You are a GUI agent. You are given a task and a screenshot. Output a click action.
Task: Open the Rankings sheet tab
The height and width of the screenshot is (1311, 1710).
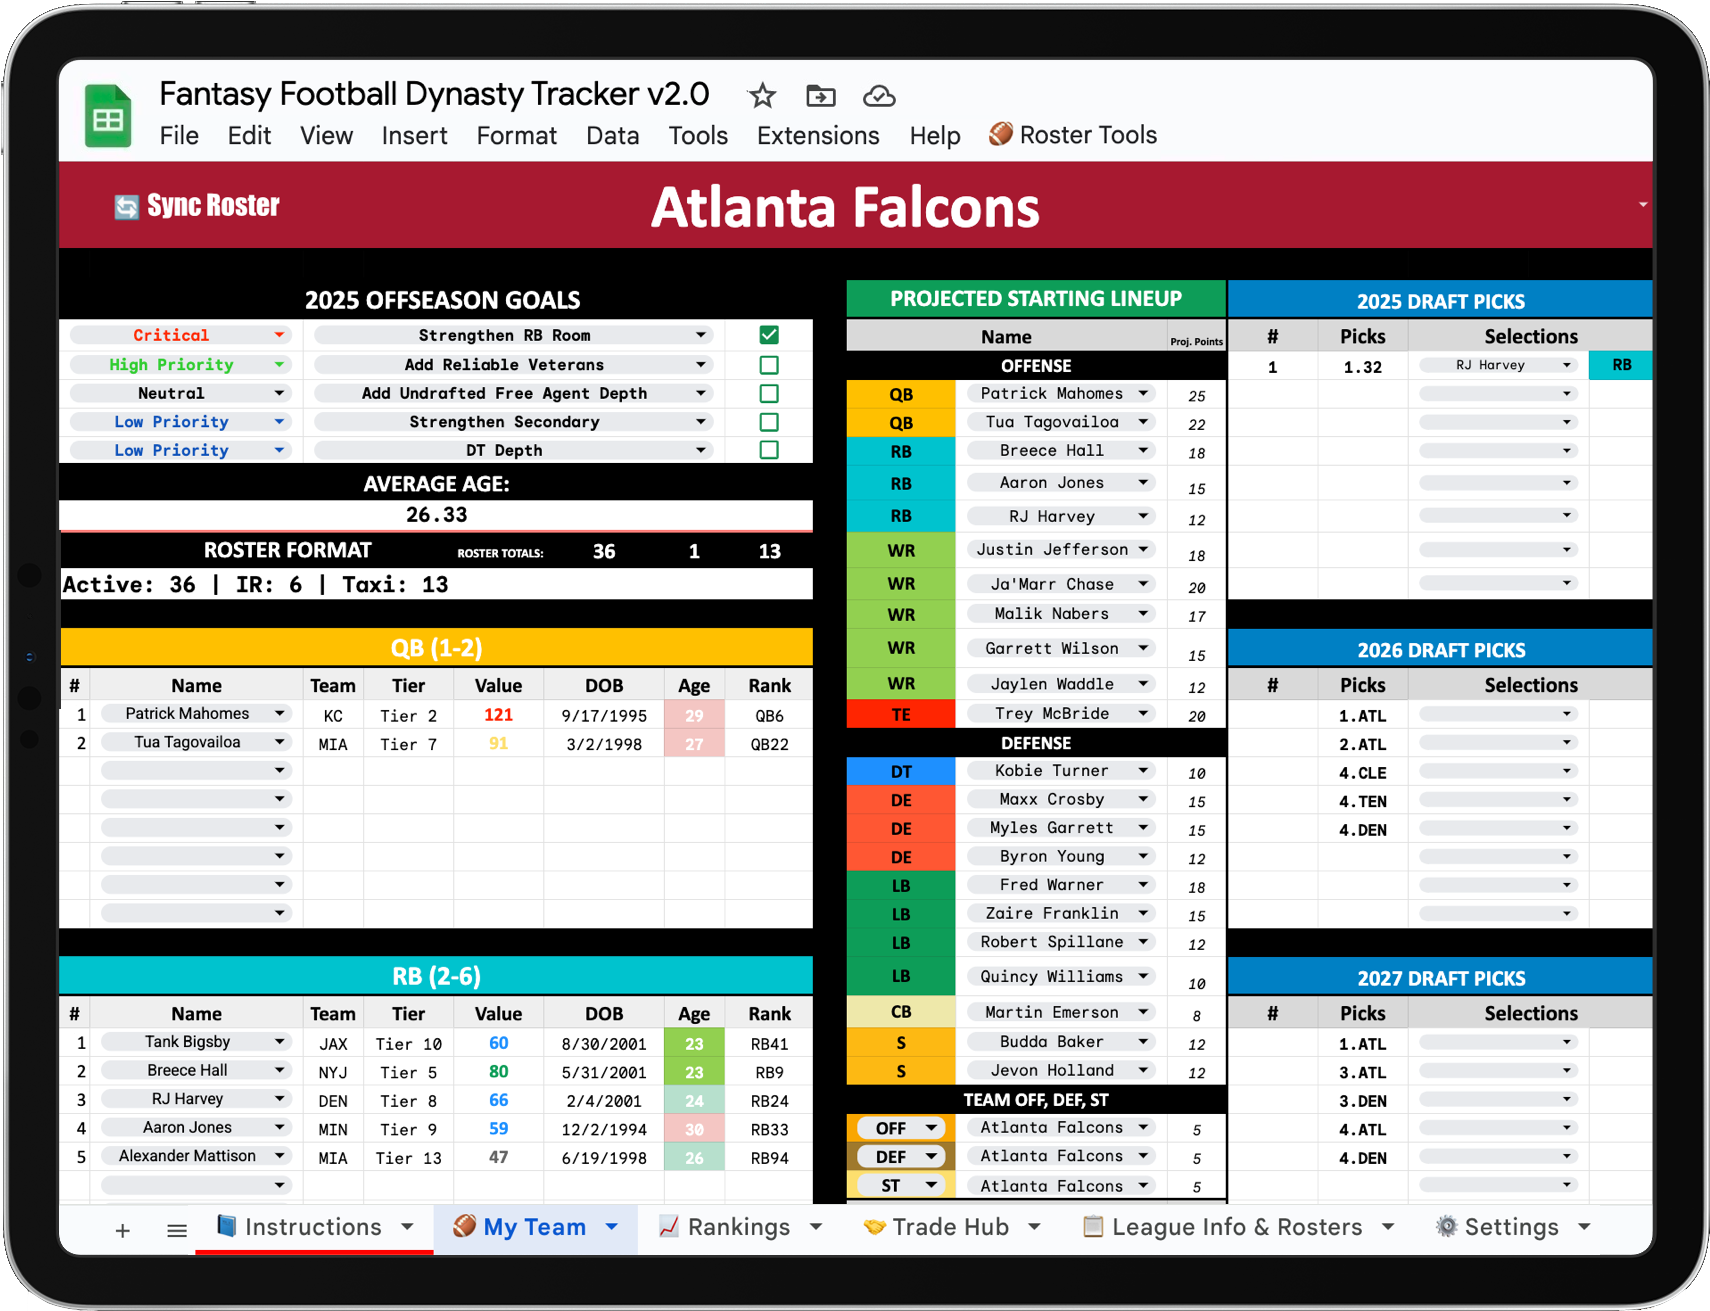[737, 1227]
